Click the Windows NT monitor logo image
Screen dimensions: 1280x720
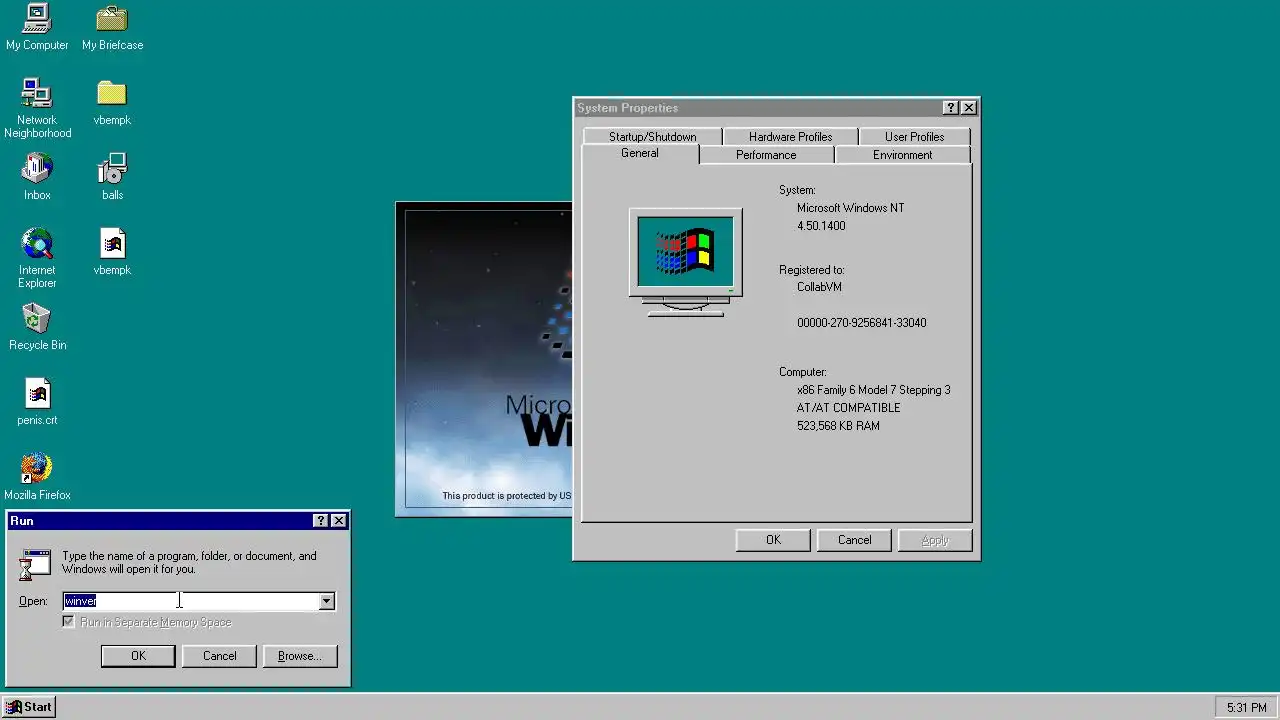685,262
